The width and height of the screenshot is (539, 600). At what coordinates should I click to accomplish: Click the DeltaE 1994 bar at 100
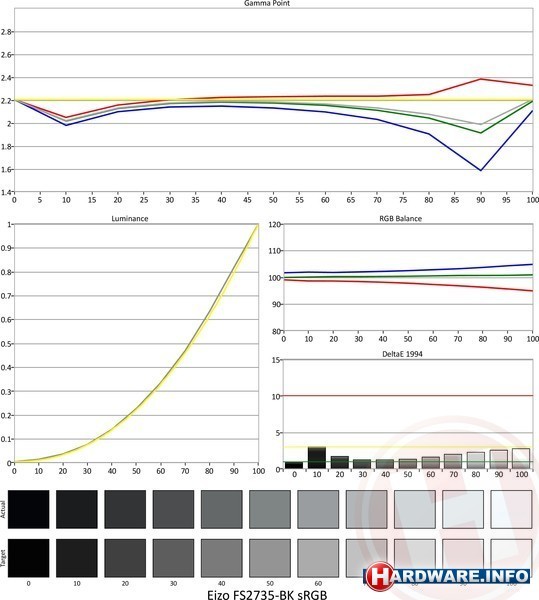tap(521, 459)
